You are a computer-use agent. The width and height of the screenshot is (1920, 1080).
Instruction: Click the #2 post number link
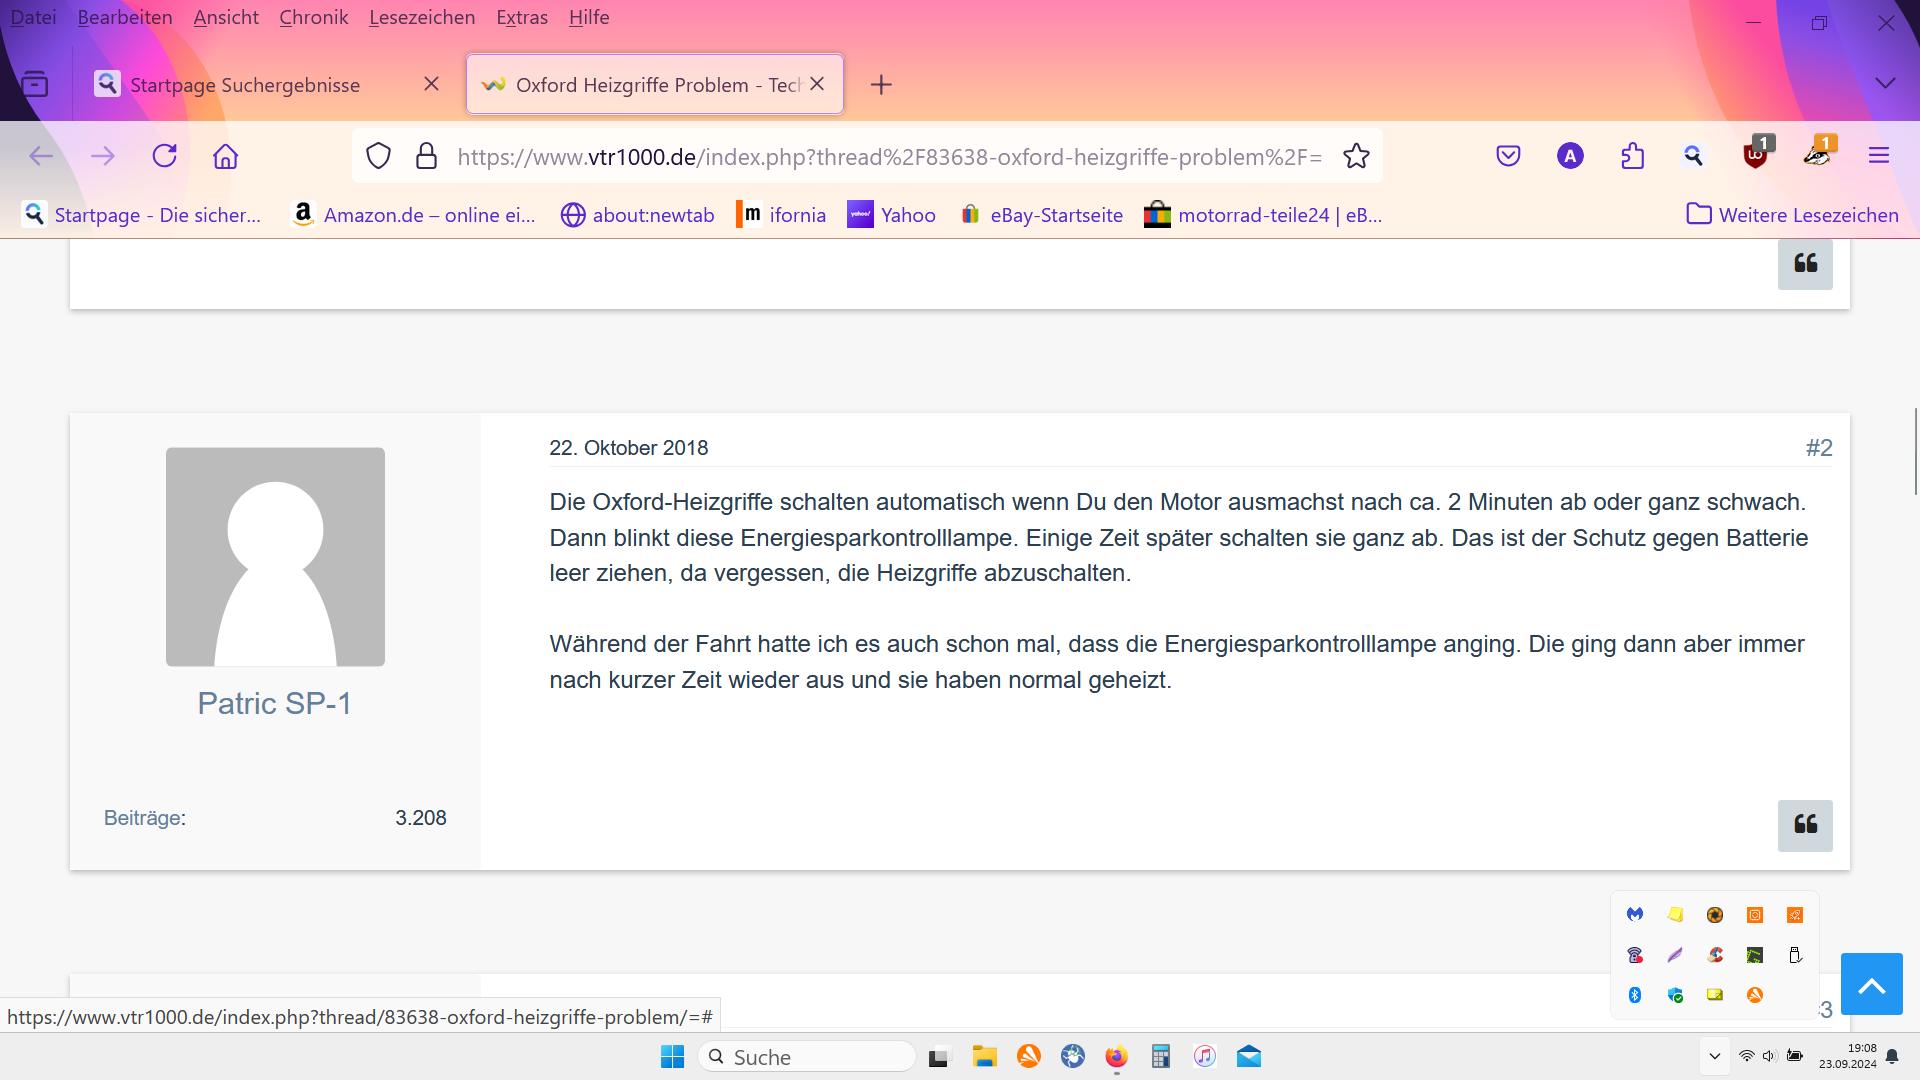pyautogui.click(x=1818, y=448)
